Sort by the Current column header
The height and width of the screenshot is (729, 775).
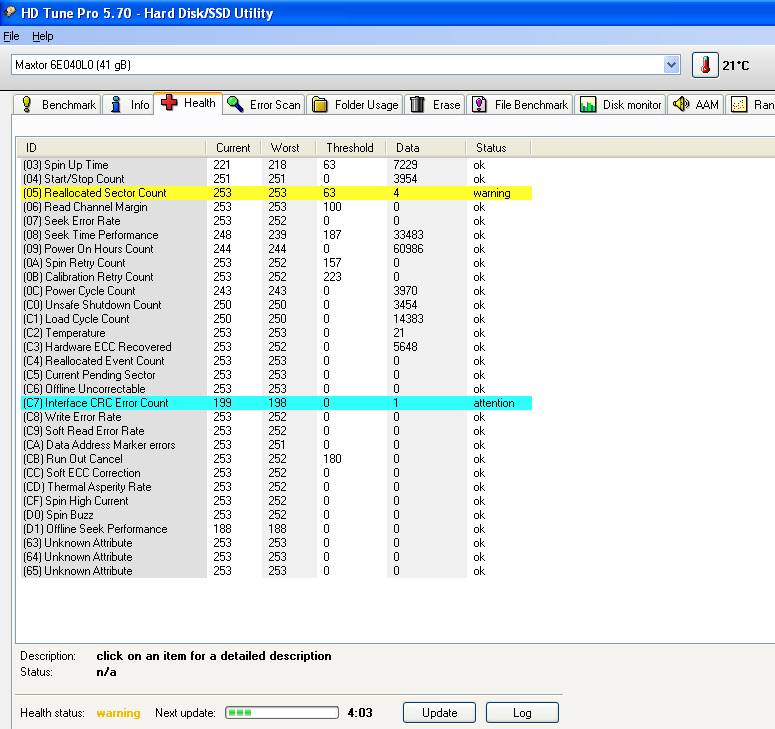[233, 148]
